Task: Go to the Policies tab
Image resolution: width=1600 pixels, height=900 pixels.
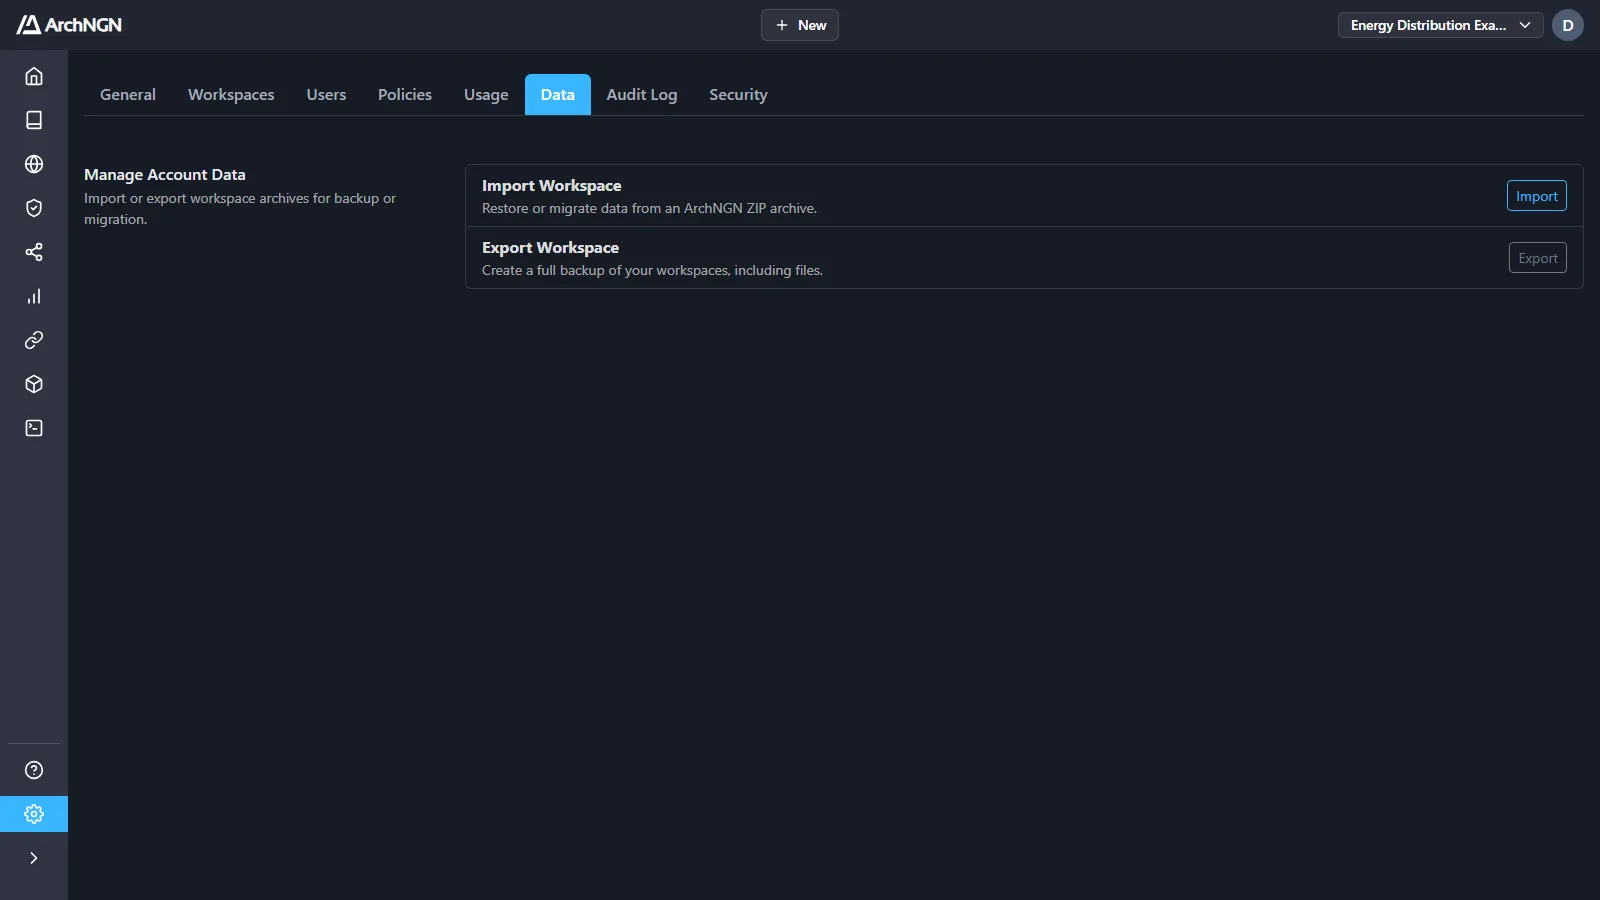Action: [405, 95]
